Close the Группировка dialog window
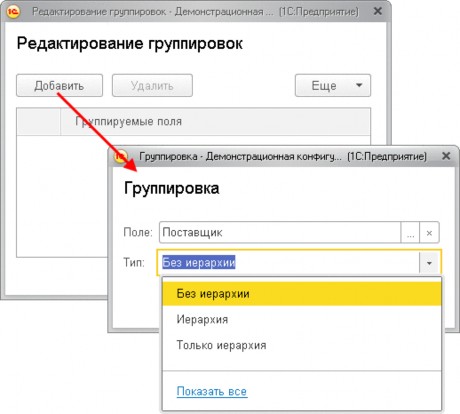The height and width of the screenshot is (414, 460). 446,156
